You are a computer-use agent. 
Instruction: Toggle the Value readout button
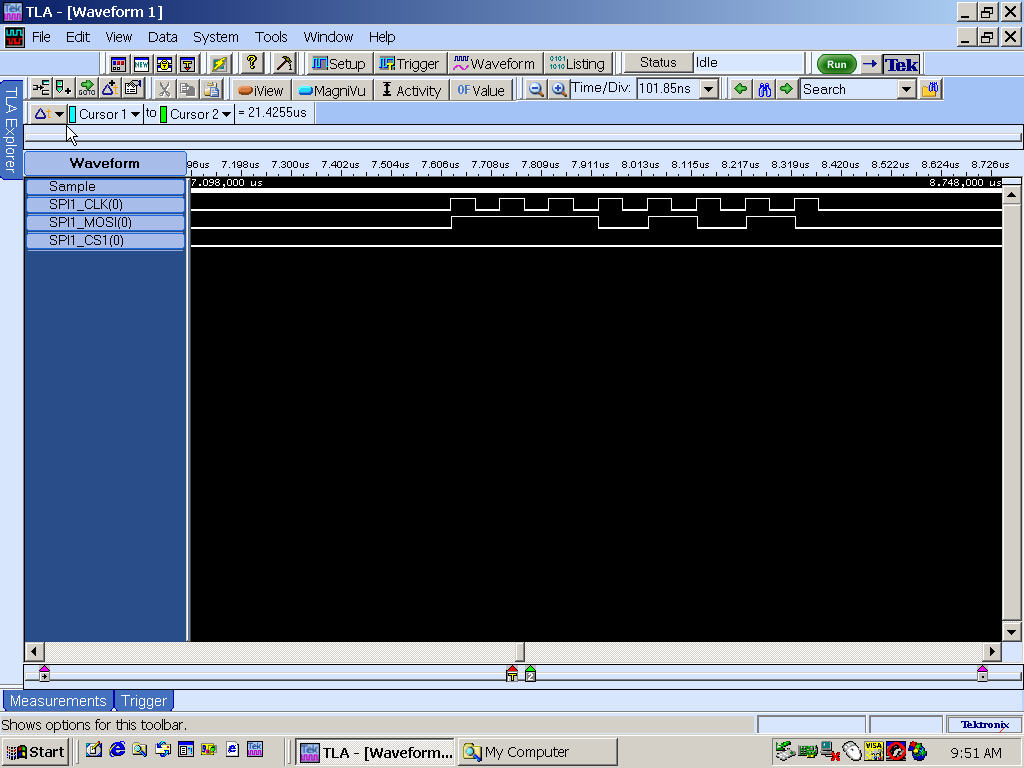point(481,90)
